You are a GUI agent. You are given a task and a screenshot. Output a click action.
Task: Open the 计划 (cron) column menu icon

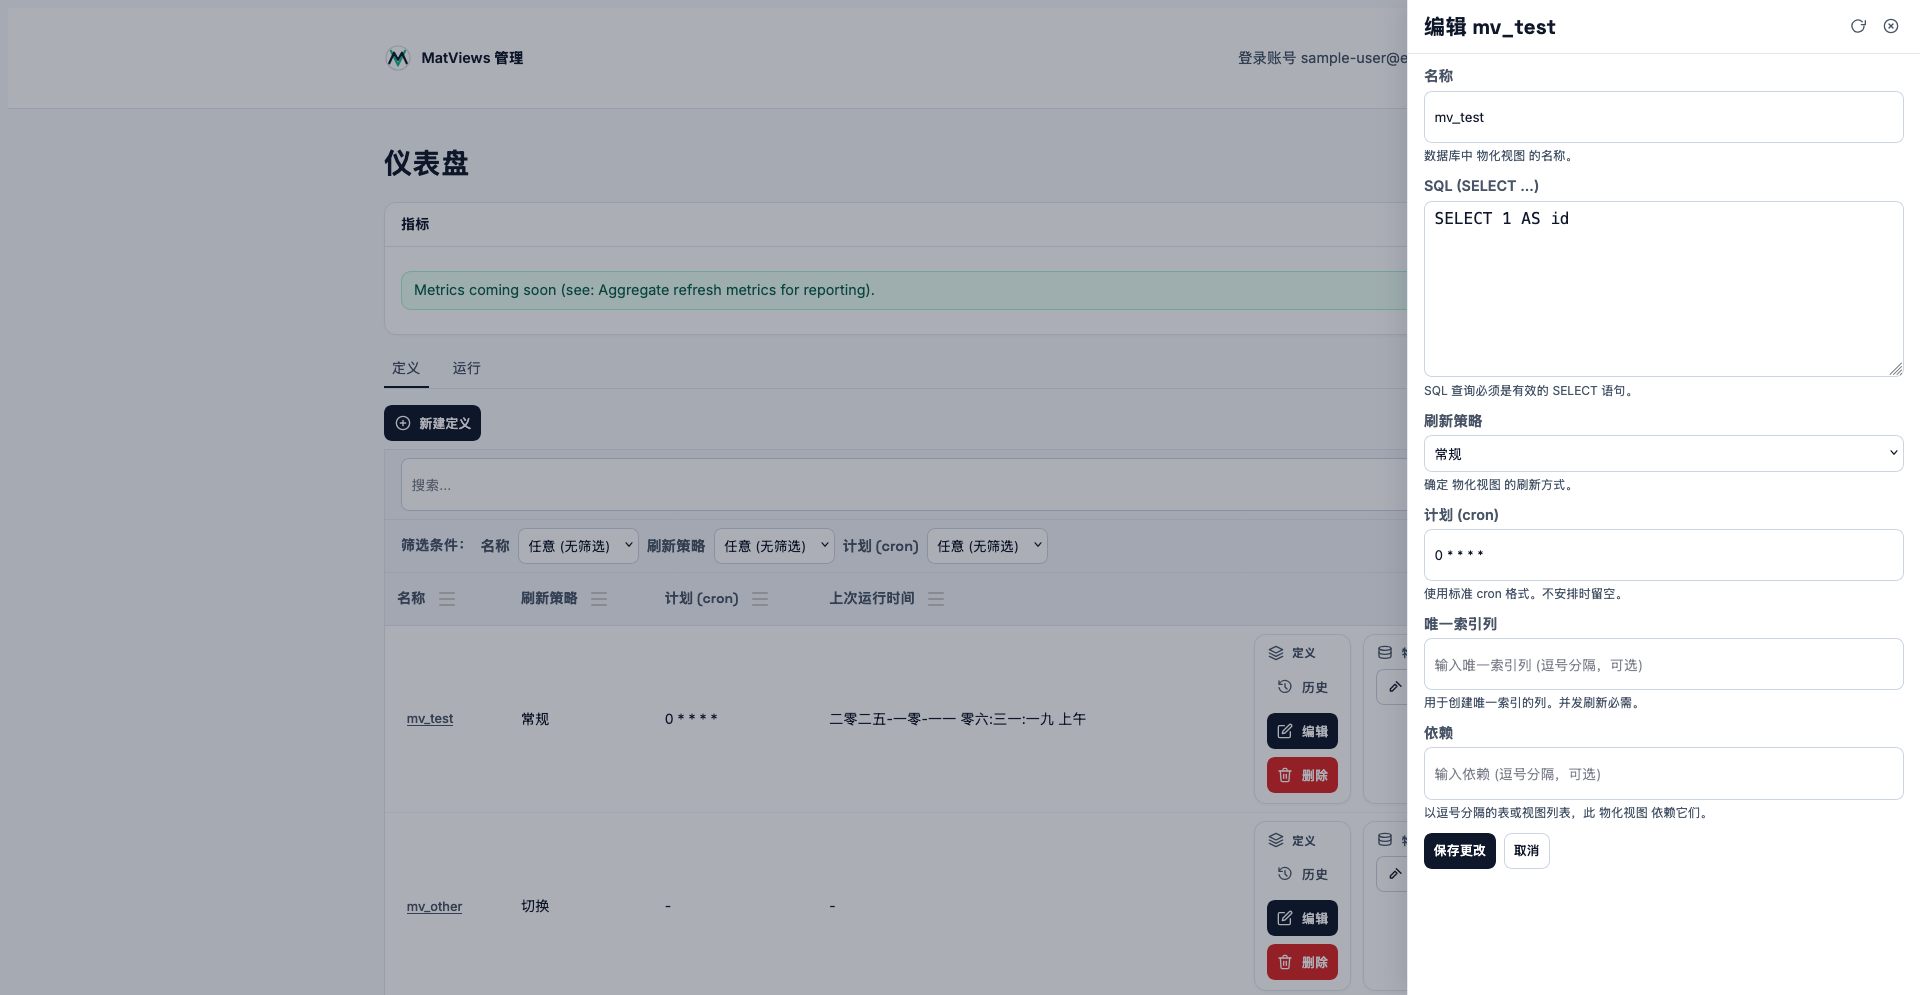point(760,599)
